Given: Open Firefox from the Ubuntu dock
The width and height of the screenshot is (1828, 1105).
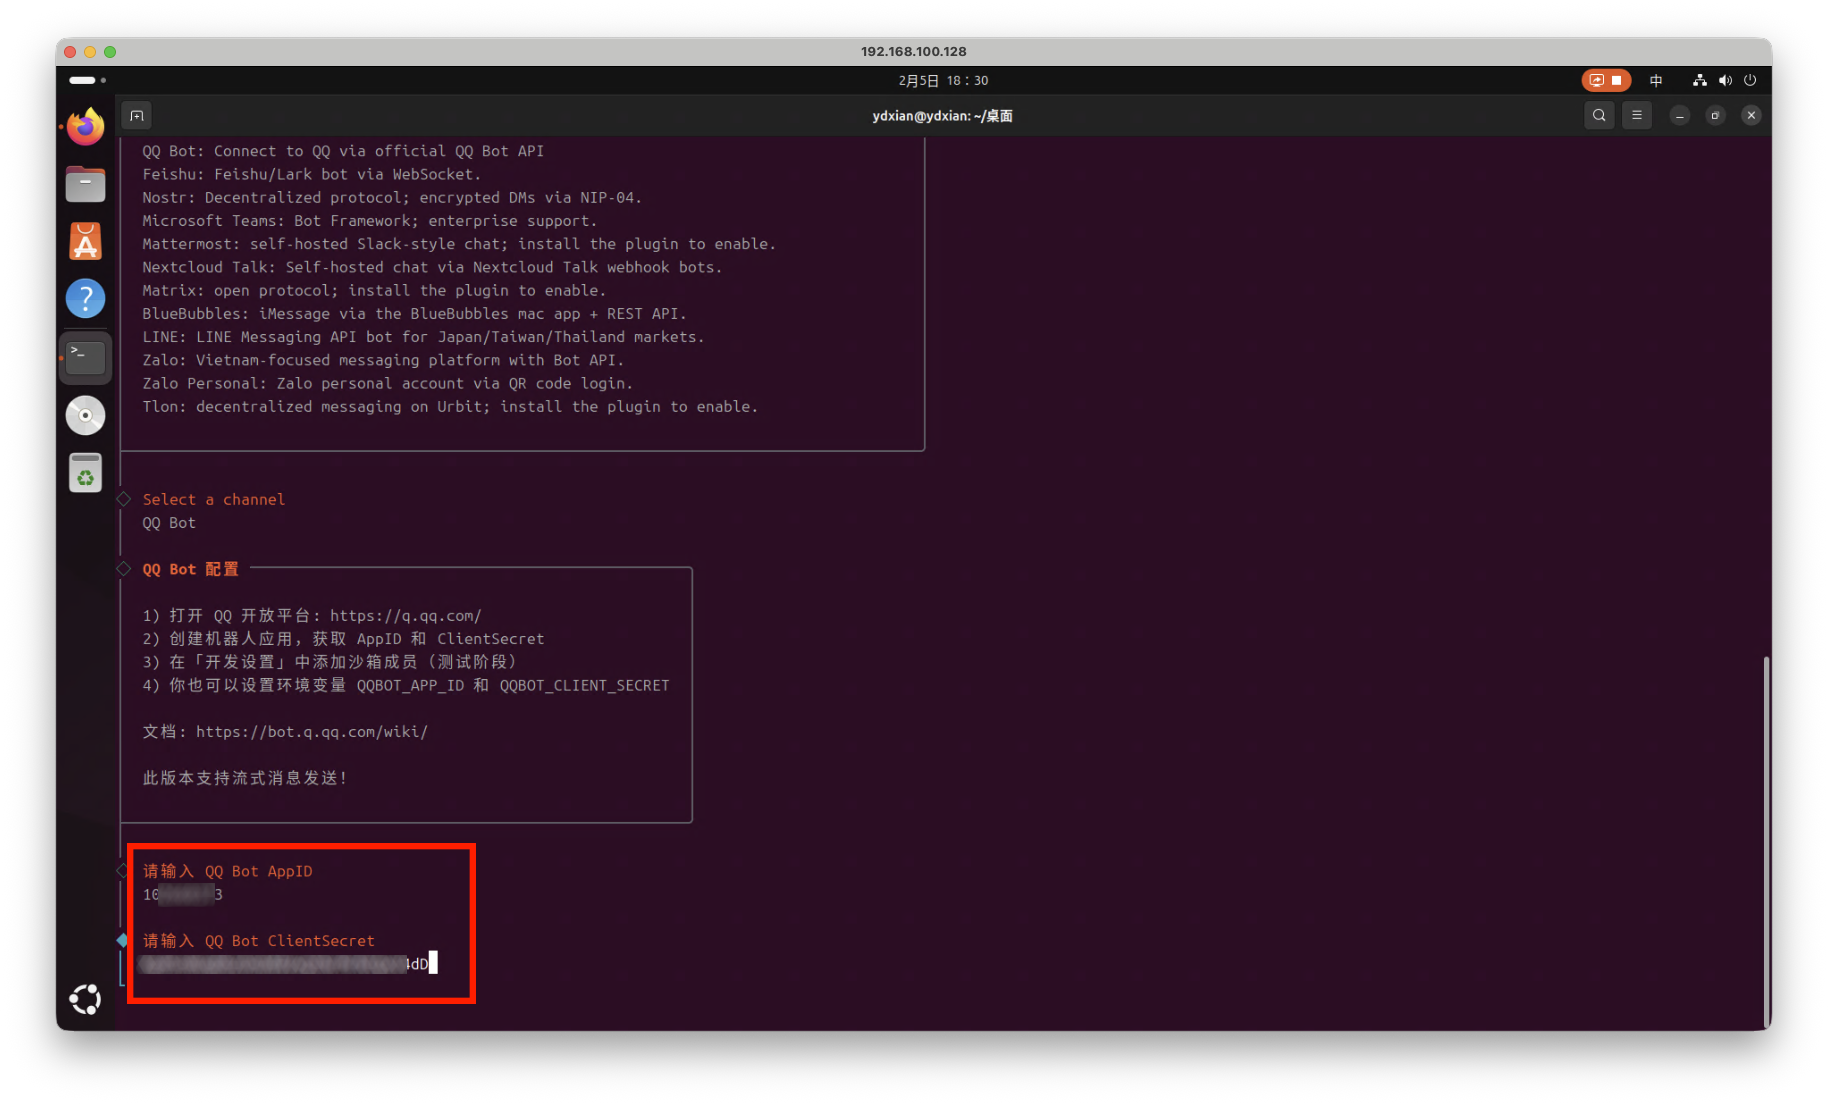Looking at the screenshot, I should point(86,127).
